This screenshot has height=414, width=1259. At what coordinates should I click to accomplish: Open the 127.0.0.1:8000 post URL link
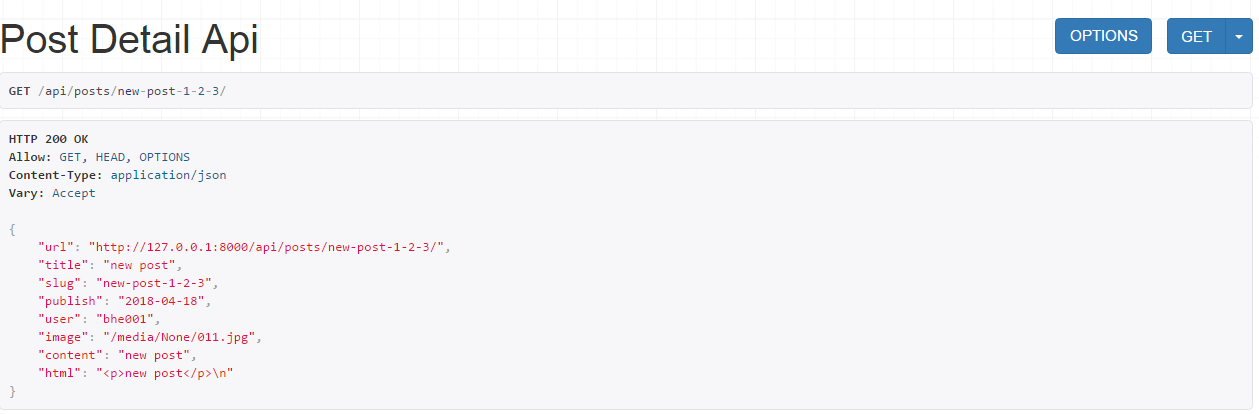point(268,247)
